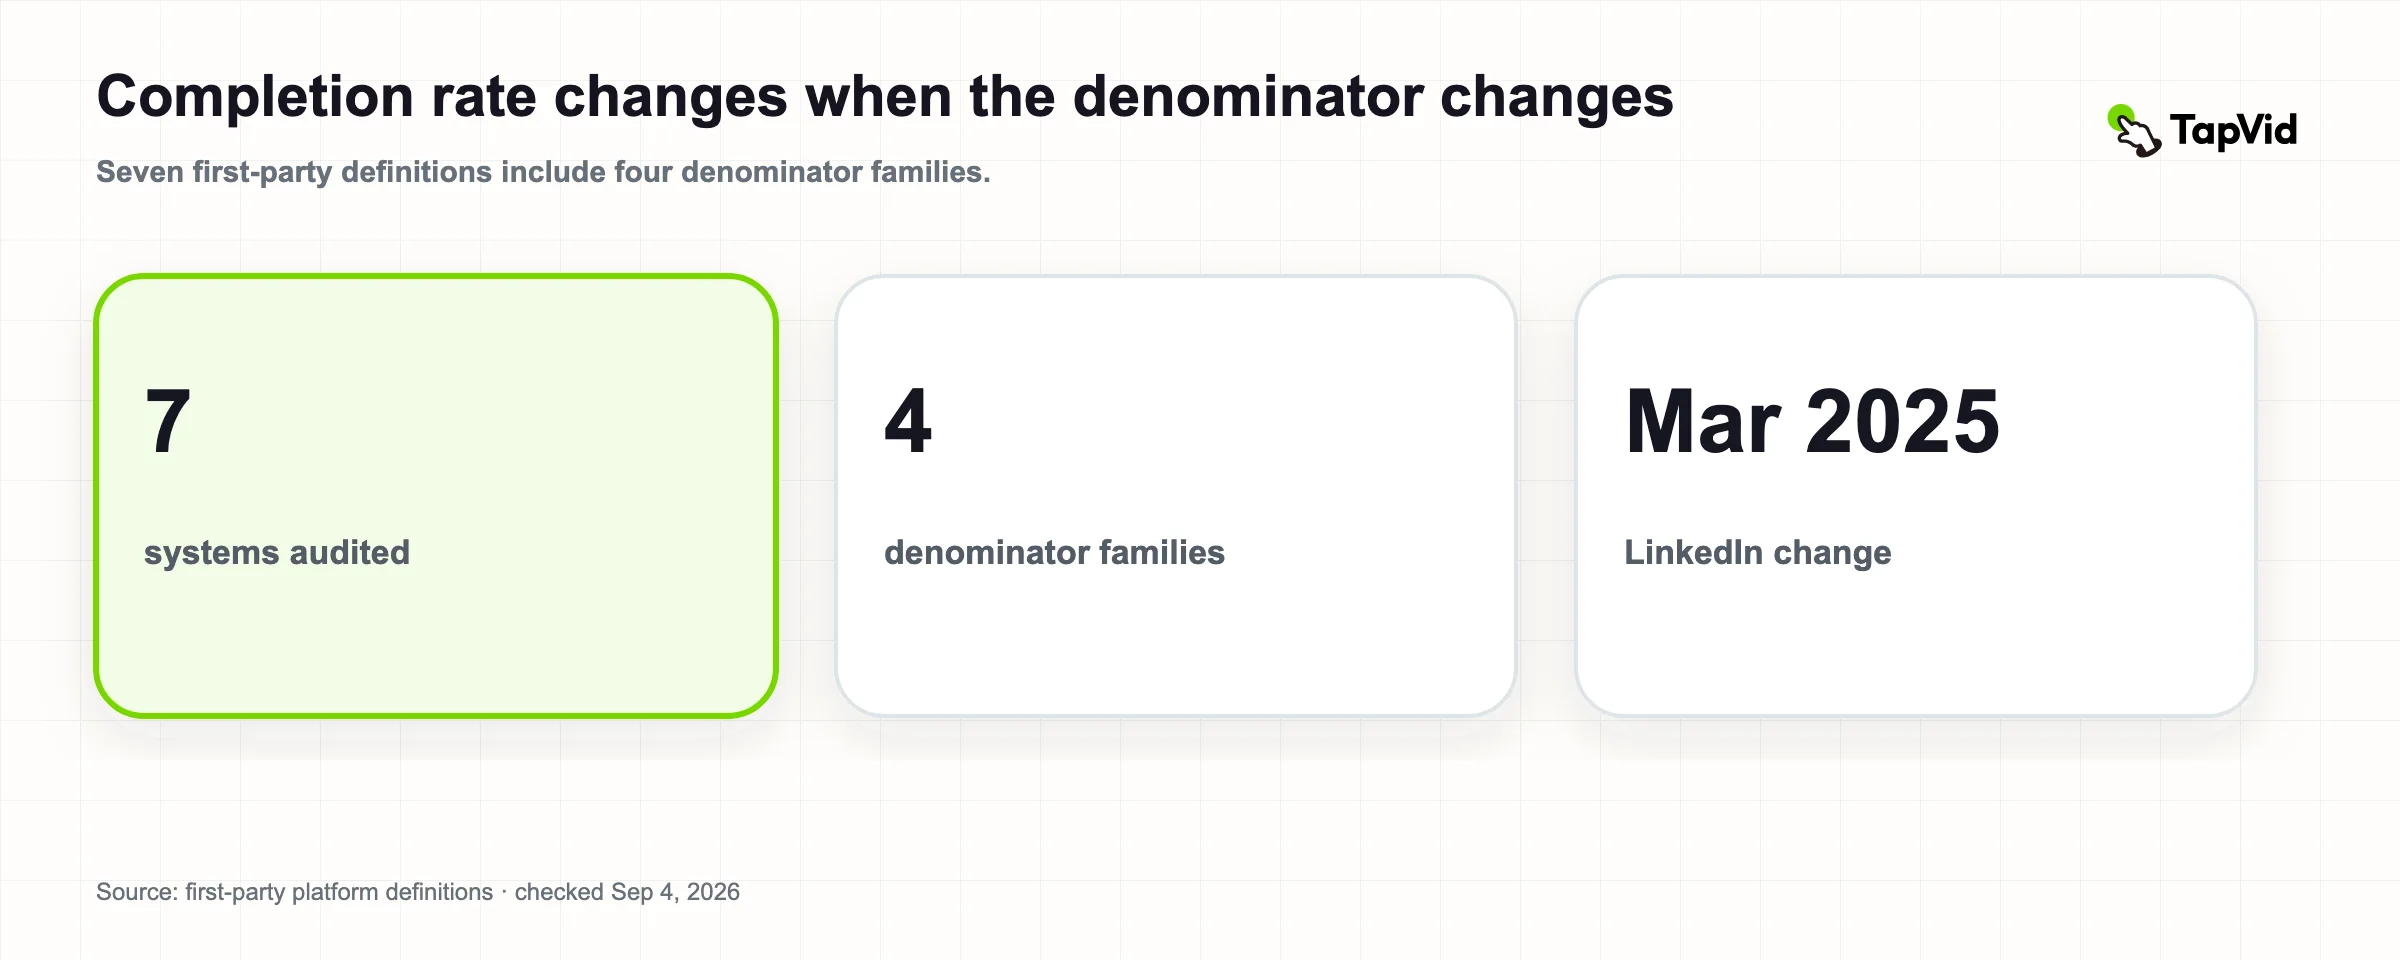
Task: Click the checked Sep 4, 2026 date
Action: [x=627, y=892]
